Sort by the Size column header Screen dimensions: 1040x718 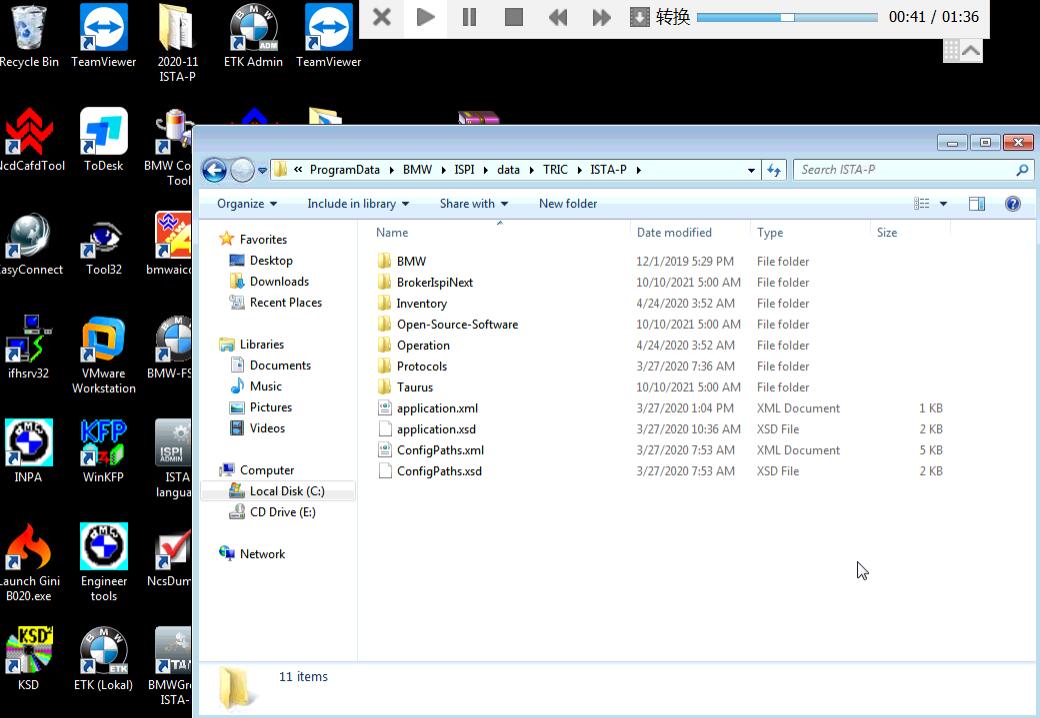click(x=887, y=233)
